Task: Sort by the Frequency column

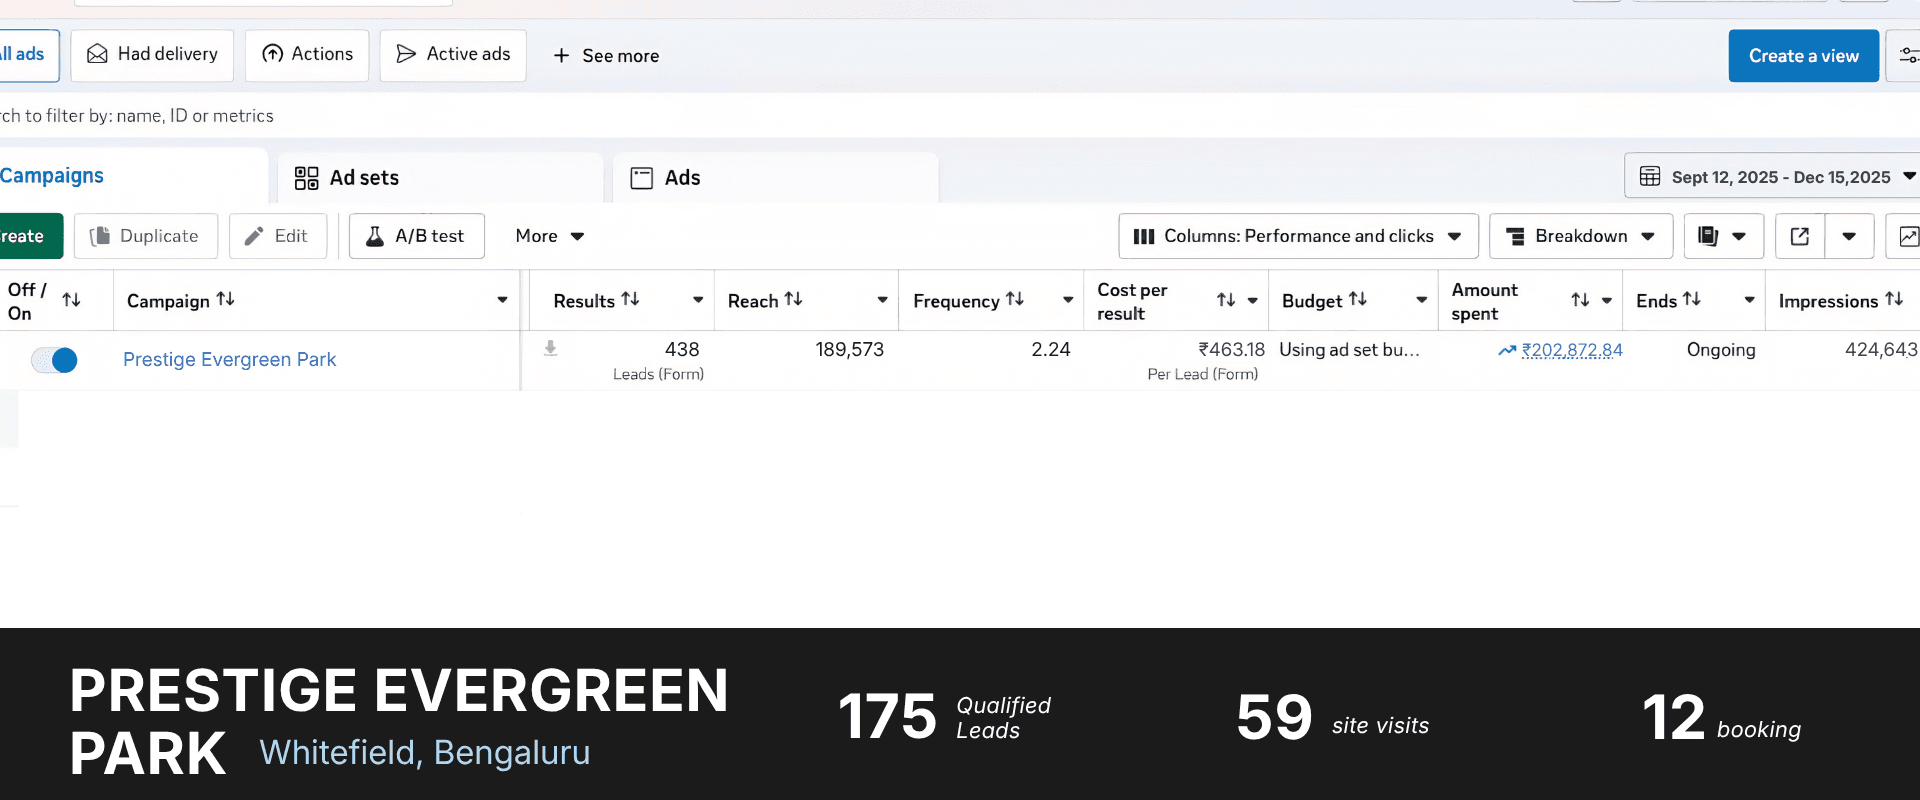Action: tap(1015, 299)
